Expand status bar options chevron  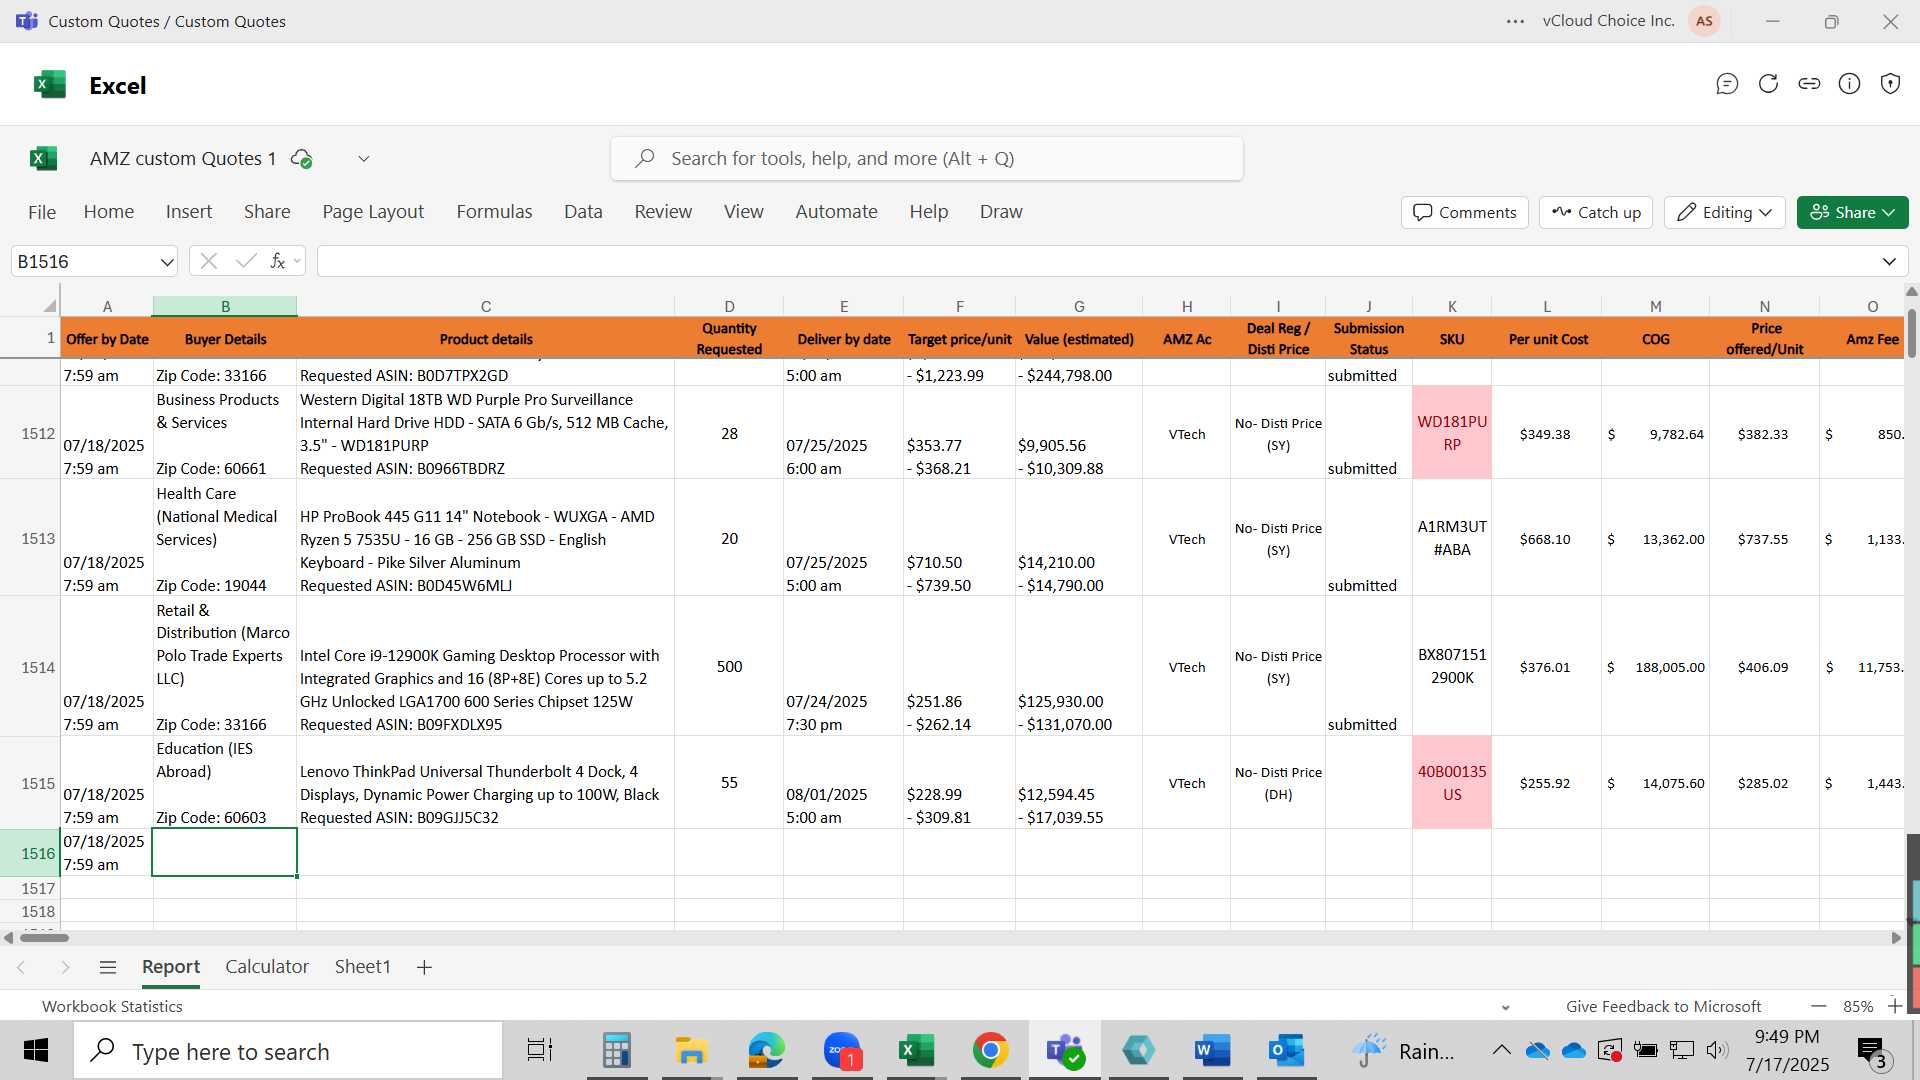pyautogui.click(x=1505, y=1007)
